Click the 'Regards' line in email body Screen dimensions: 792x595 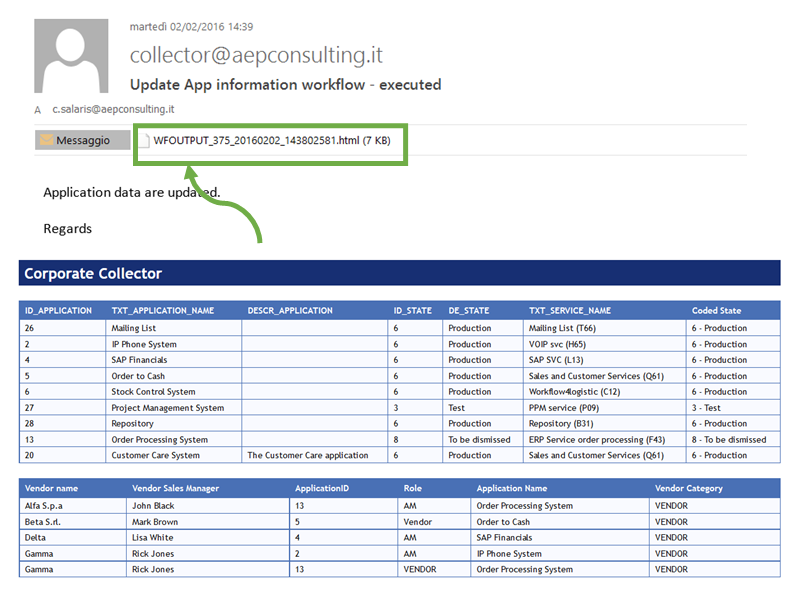[68, 229]
